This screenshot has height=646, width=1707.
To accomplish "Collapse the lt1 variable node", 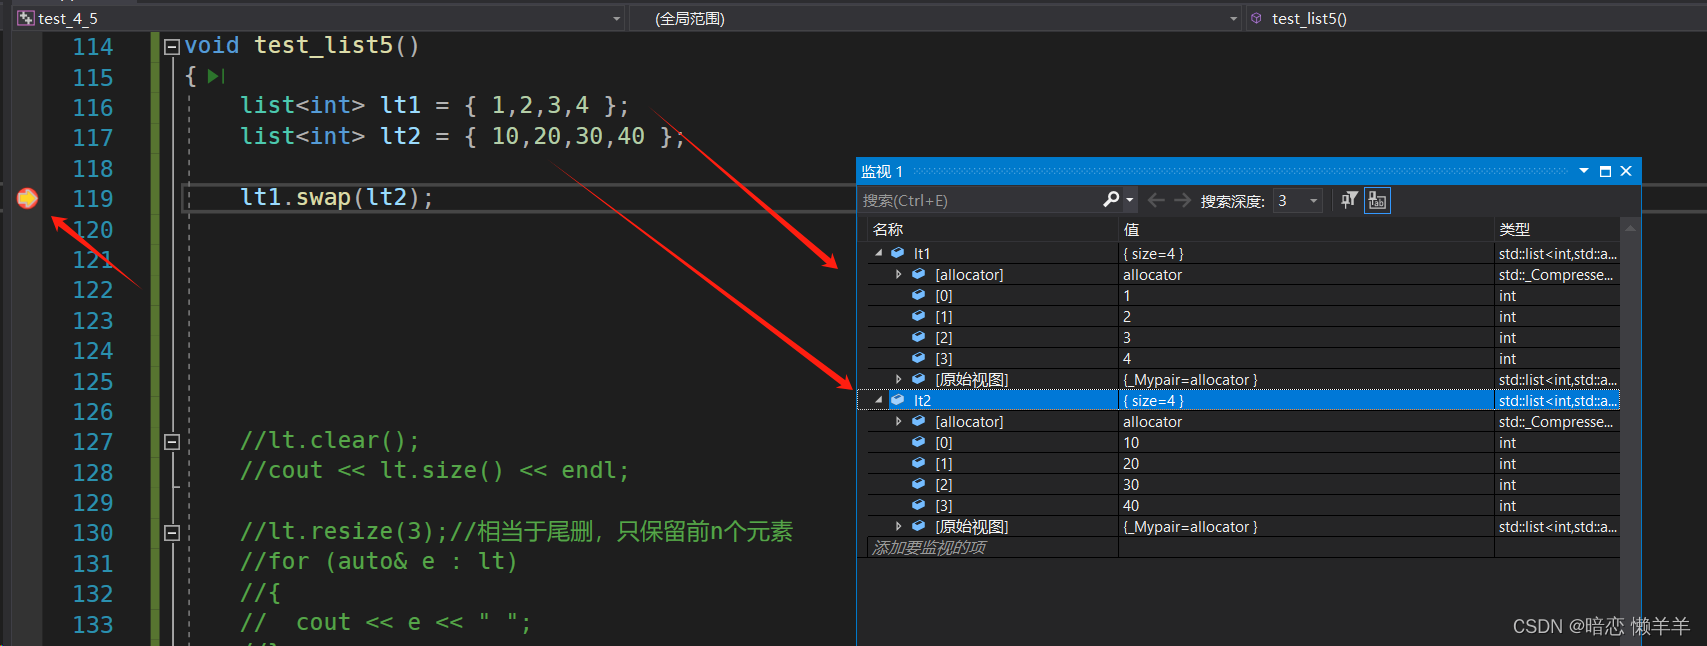I will tap(879, 253).
